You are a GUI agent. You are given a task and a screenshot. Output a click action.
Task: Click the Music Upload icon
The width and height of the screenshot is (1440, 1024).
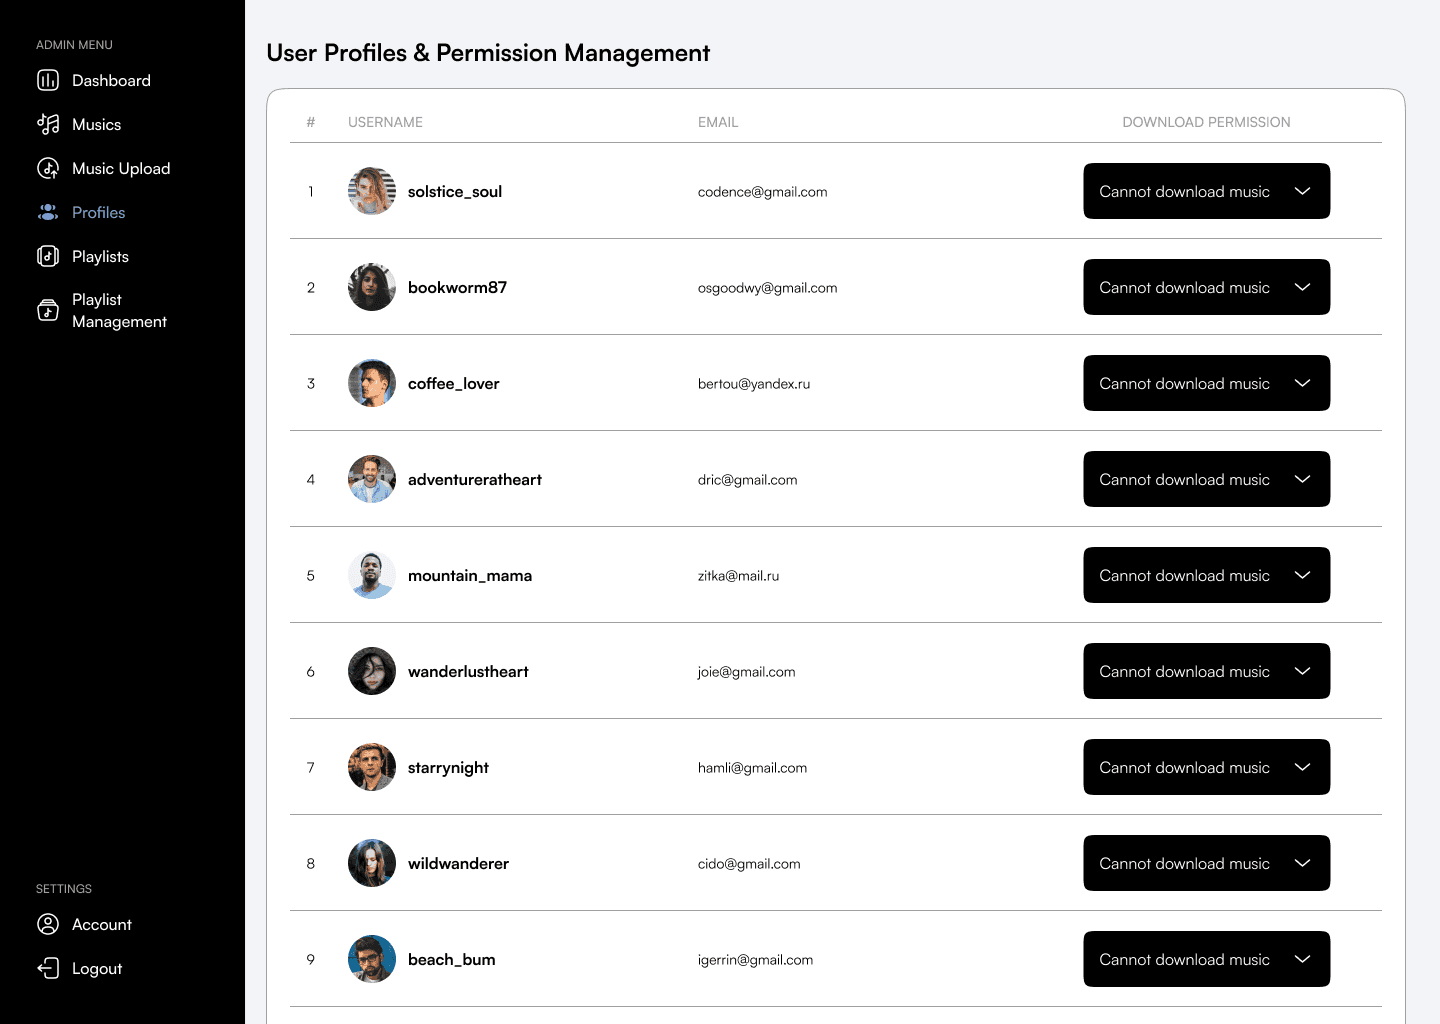coord(48,169)
